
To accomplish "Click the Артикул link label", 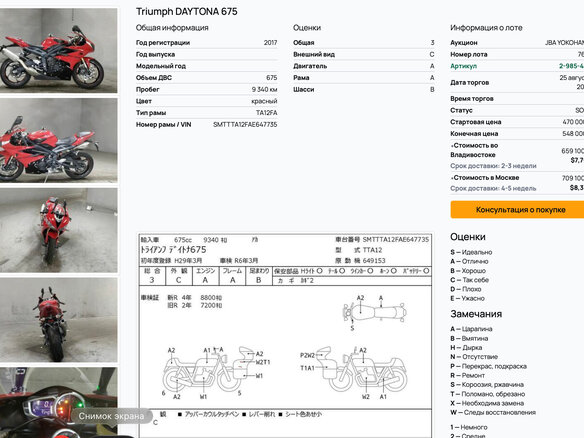I will click(x=463, y=66).
